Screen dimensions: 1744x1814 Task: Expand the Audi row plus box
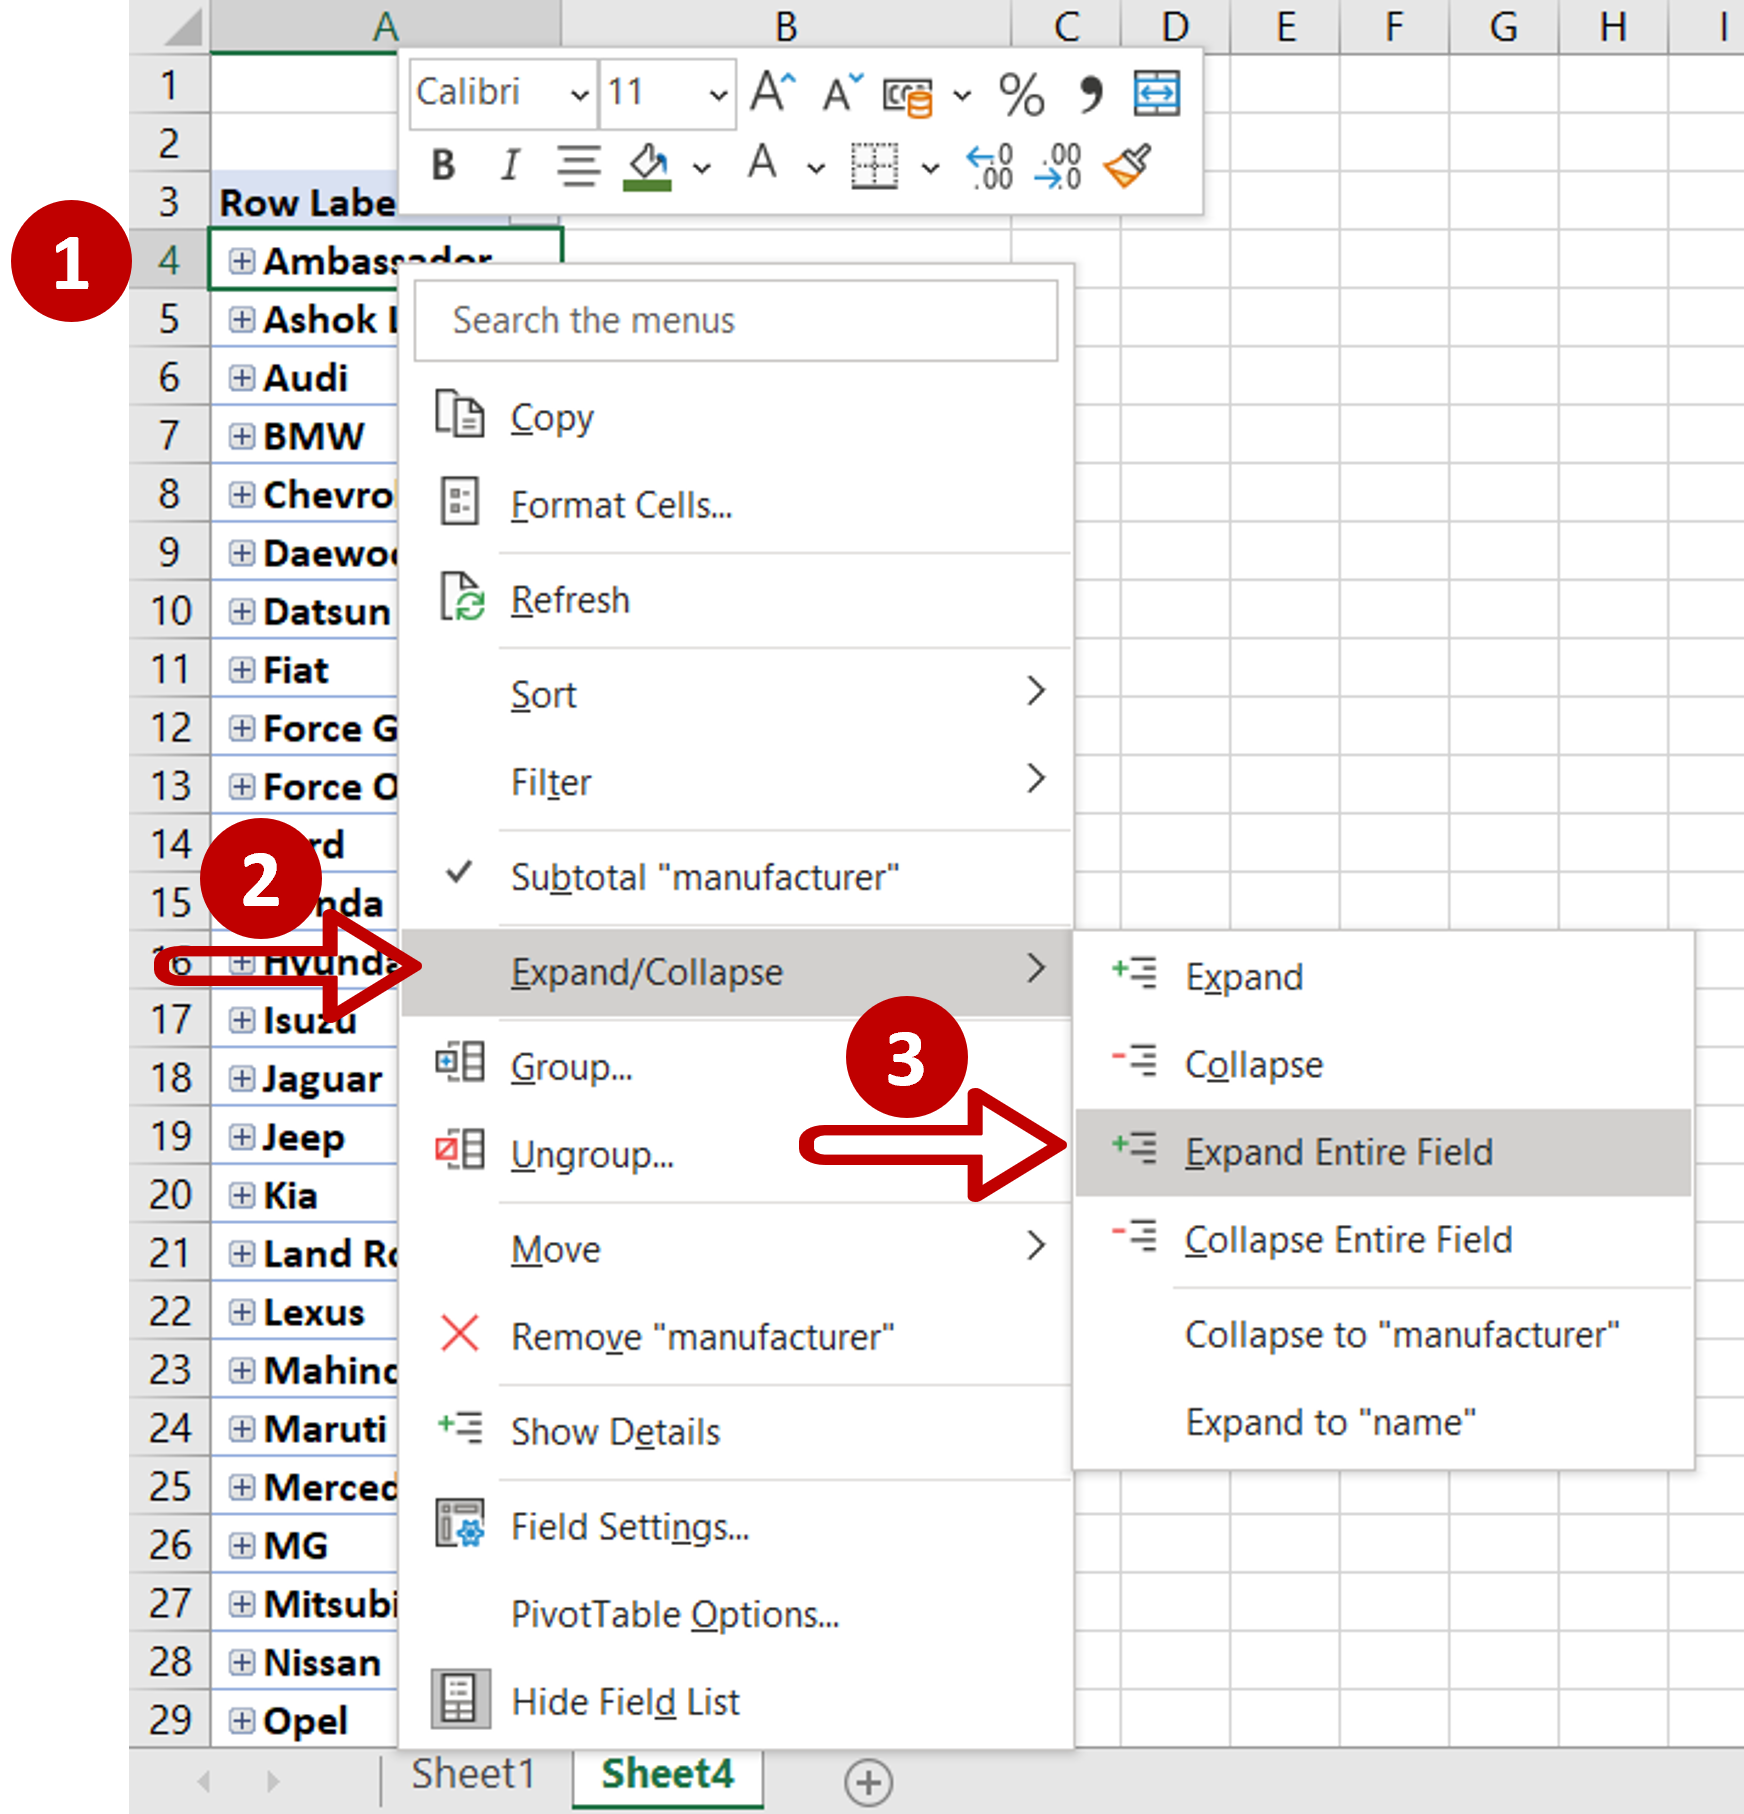(x=241, y=378)
